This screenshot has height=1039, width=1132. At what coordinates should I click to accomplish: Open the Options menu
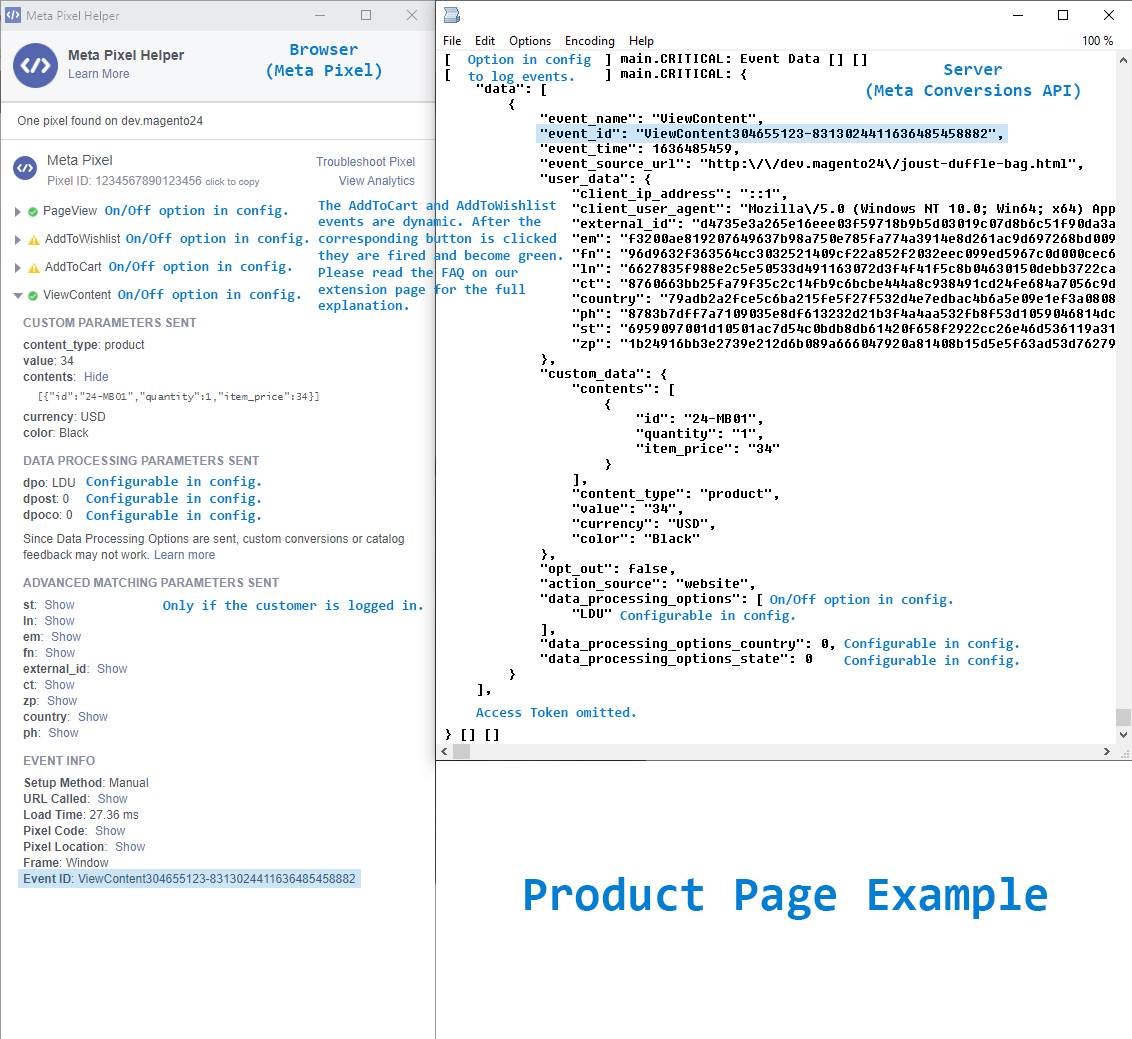(529, 41)
